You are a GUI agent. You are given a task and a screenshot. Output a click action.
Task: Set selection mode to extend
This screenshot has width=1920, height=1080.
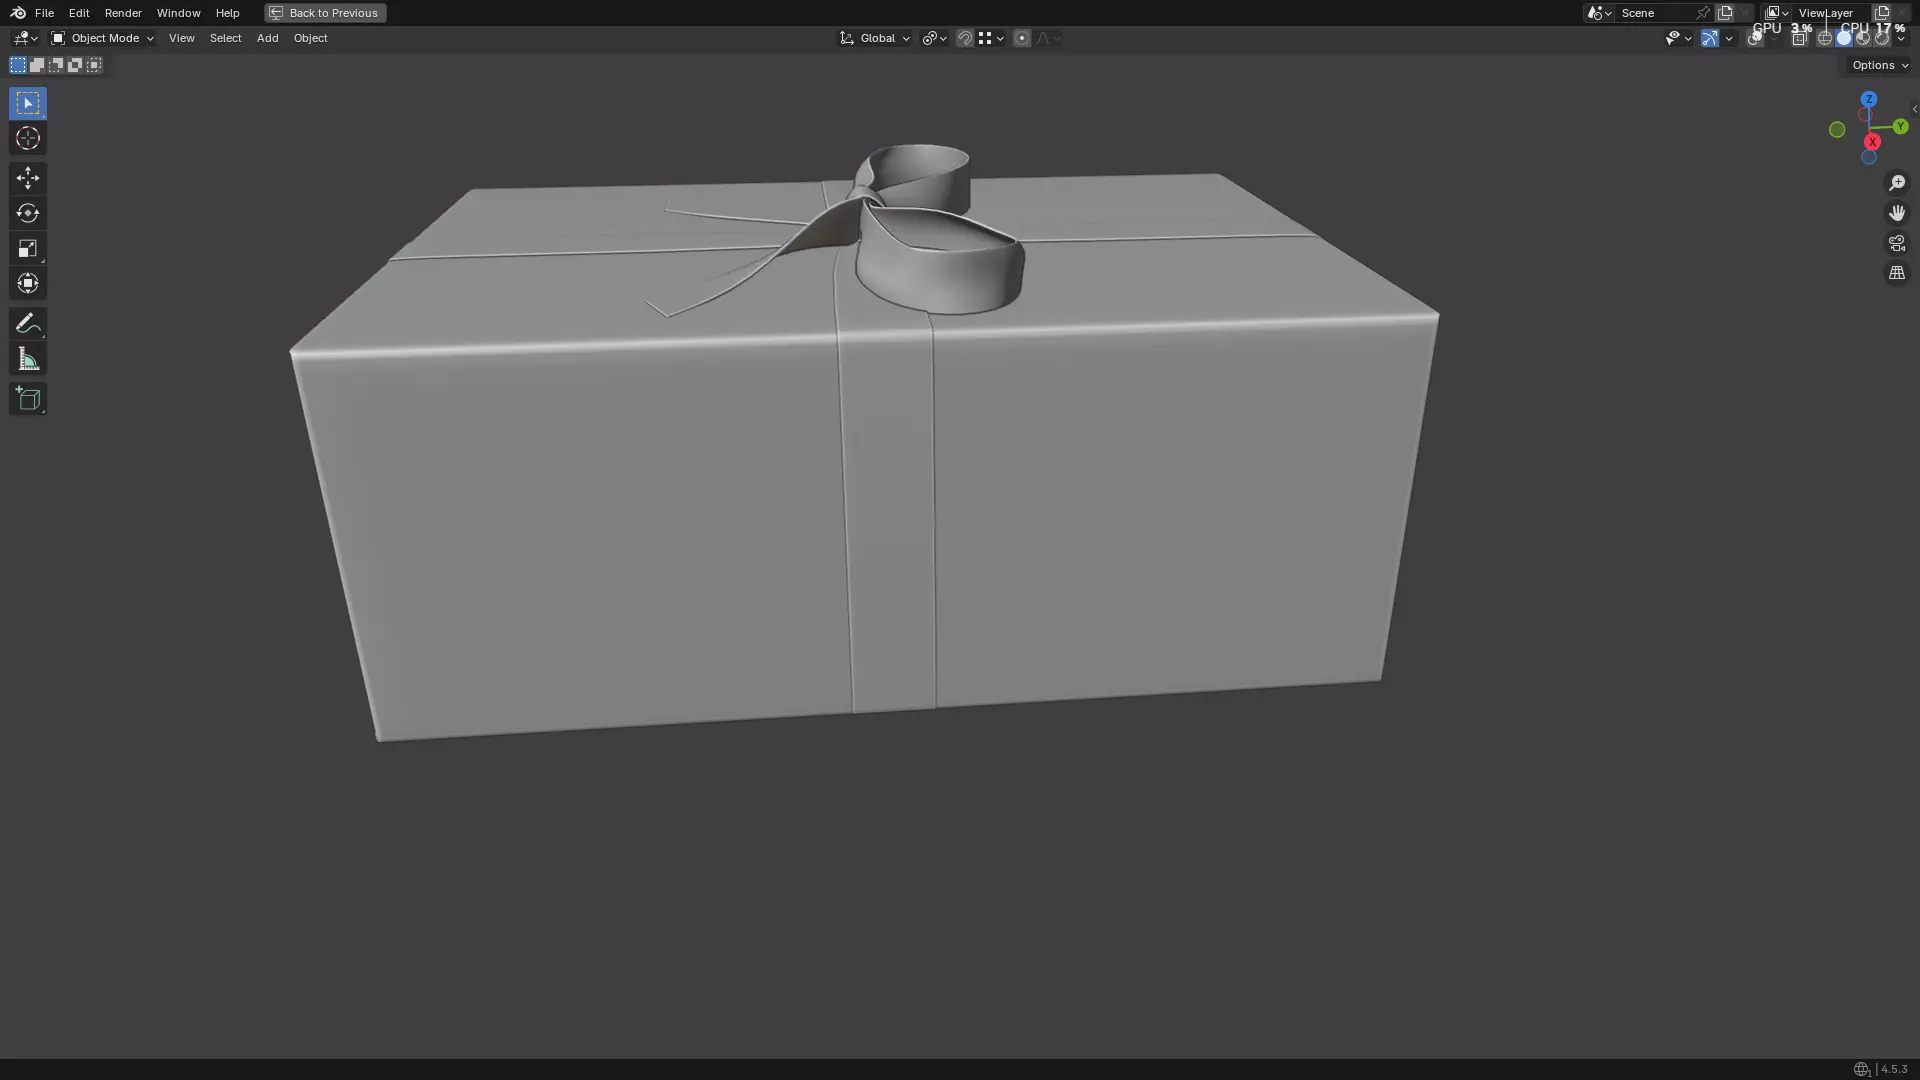coord(37,65)
